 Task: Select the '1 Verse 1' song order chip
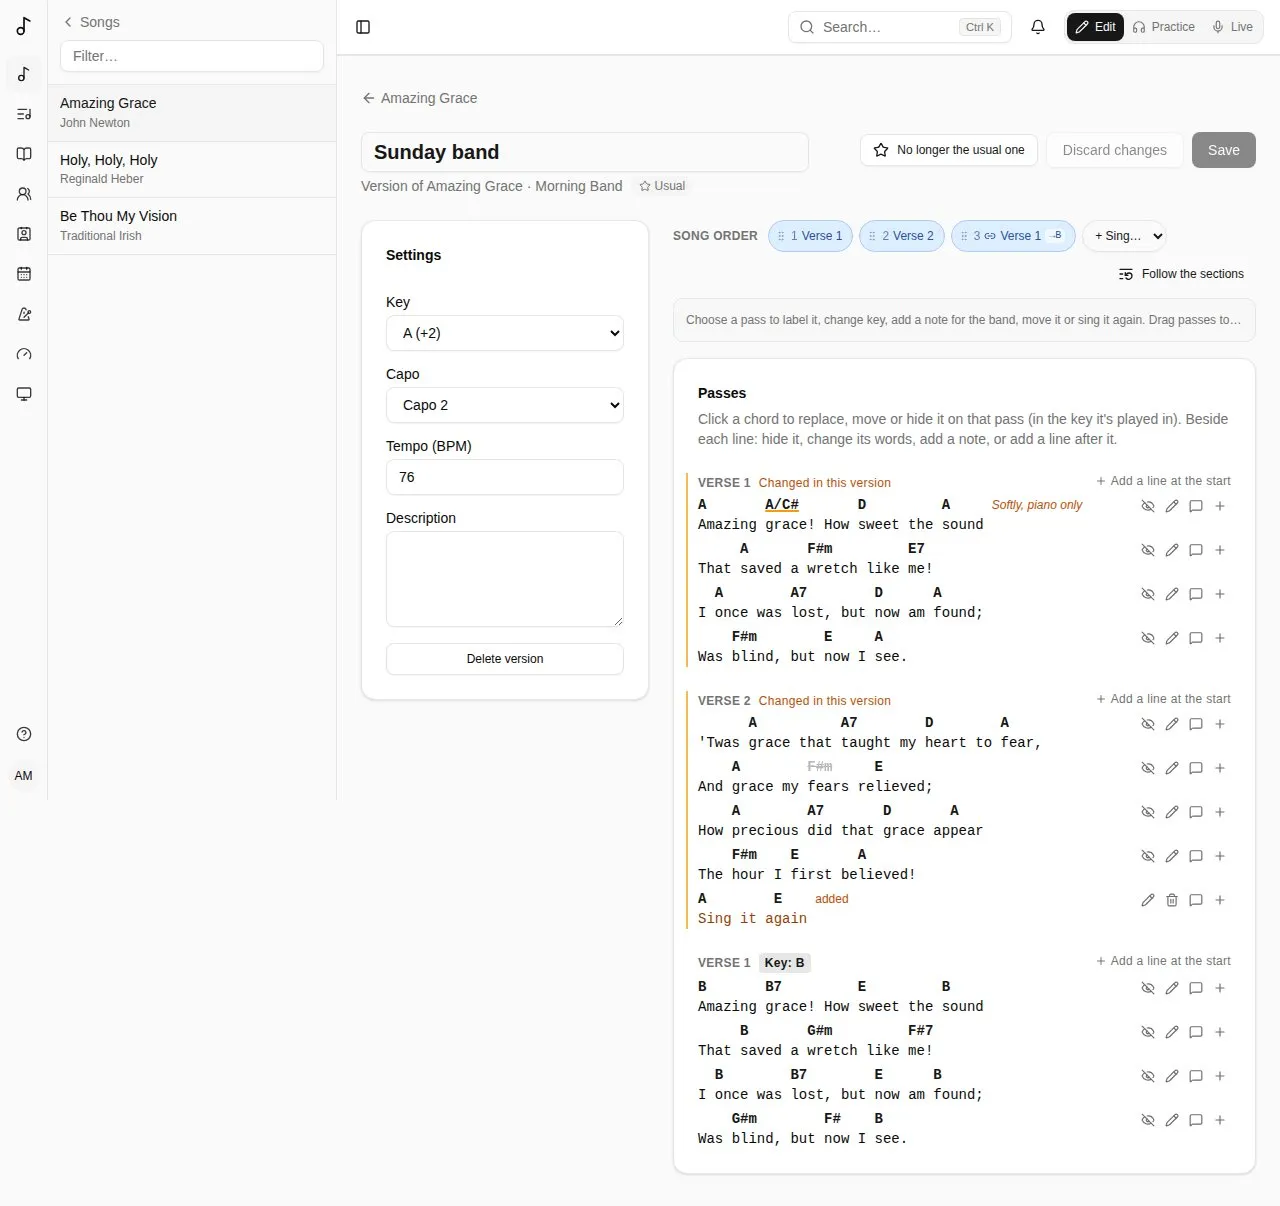pos(811,236)
